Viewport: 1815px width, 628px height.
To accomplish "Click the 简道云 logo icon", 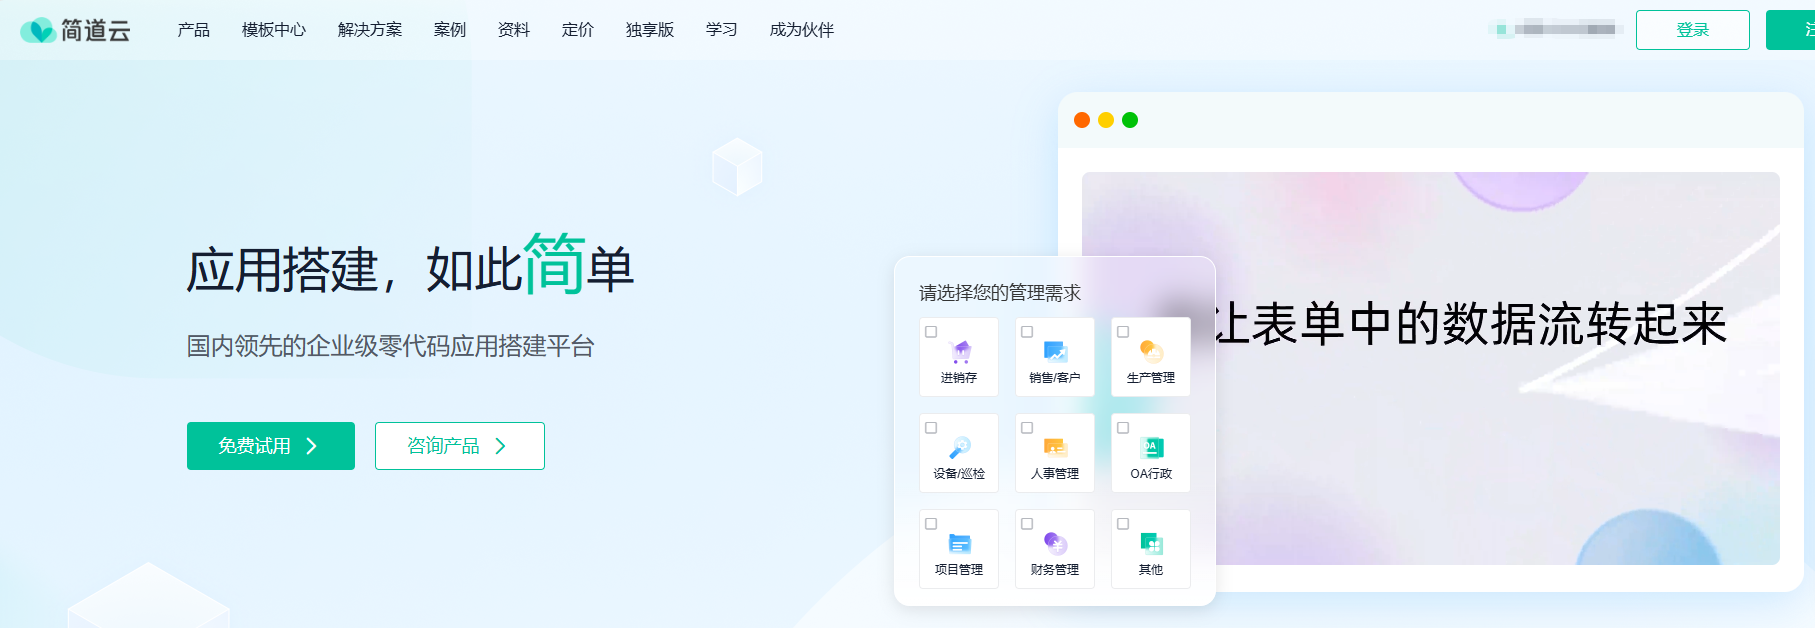I will (x=38, y=31).
